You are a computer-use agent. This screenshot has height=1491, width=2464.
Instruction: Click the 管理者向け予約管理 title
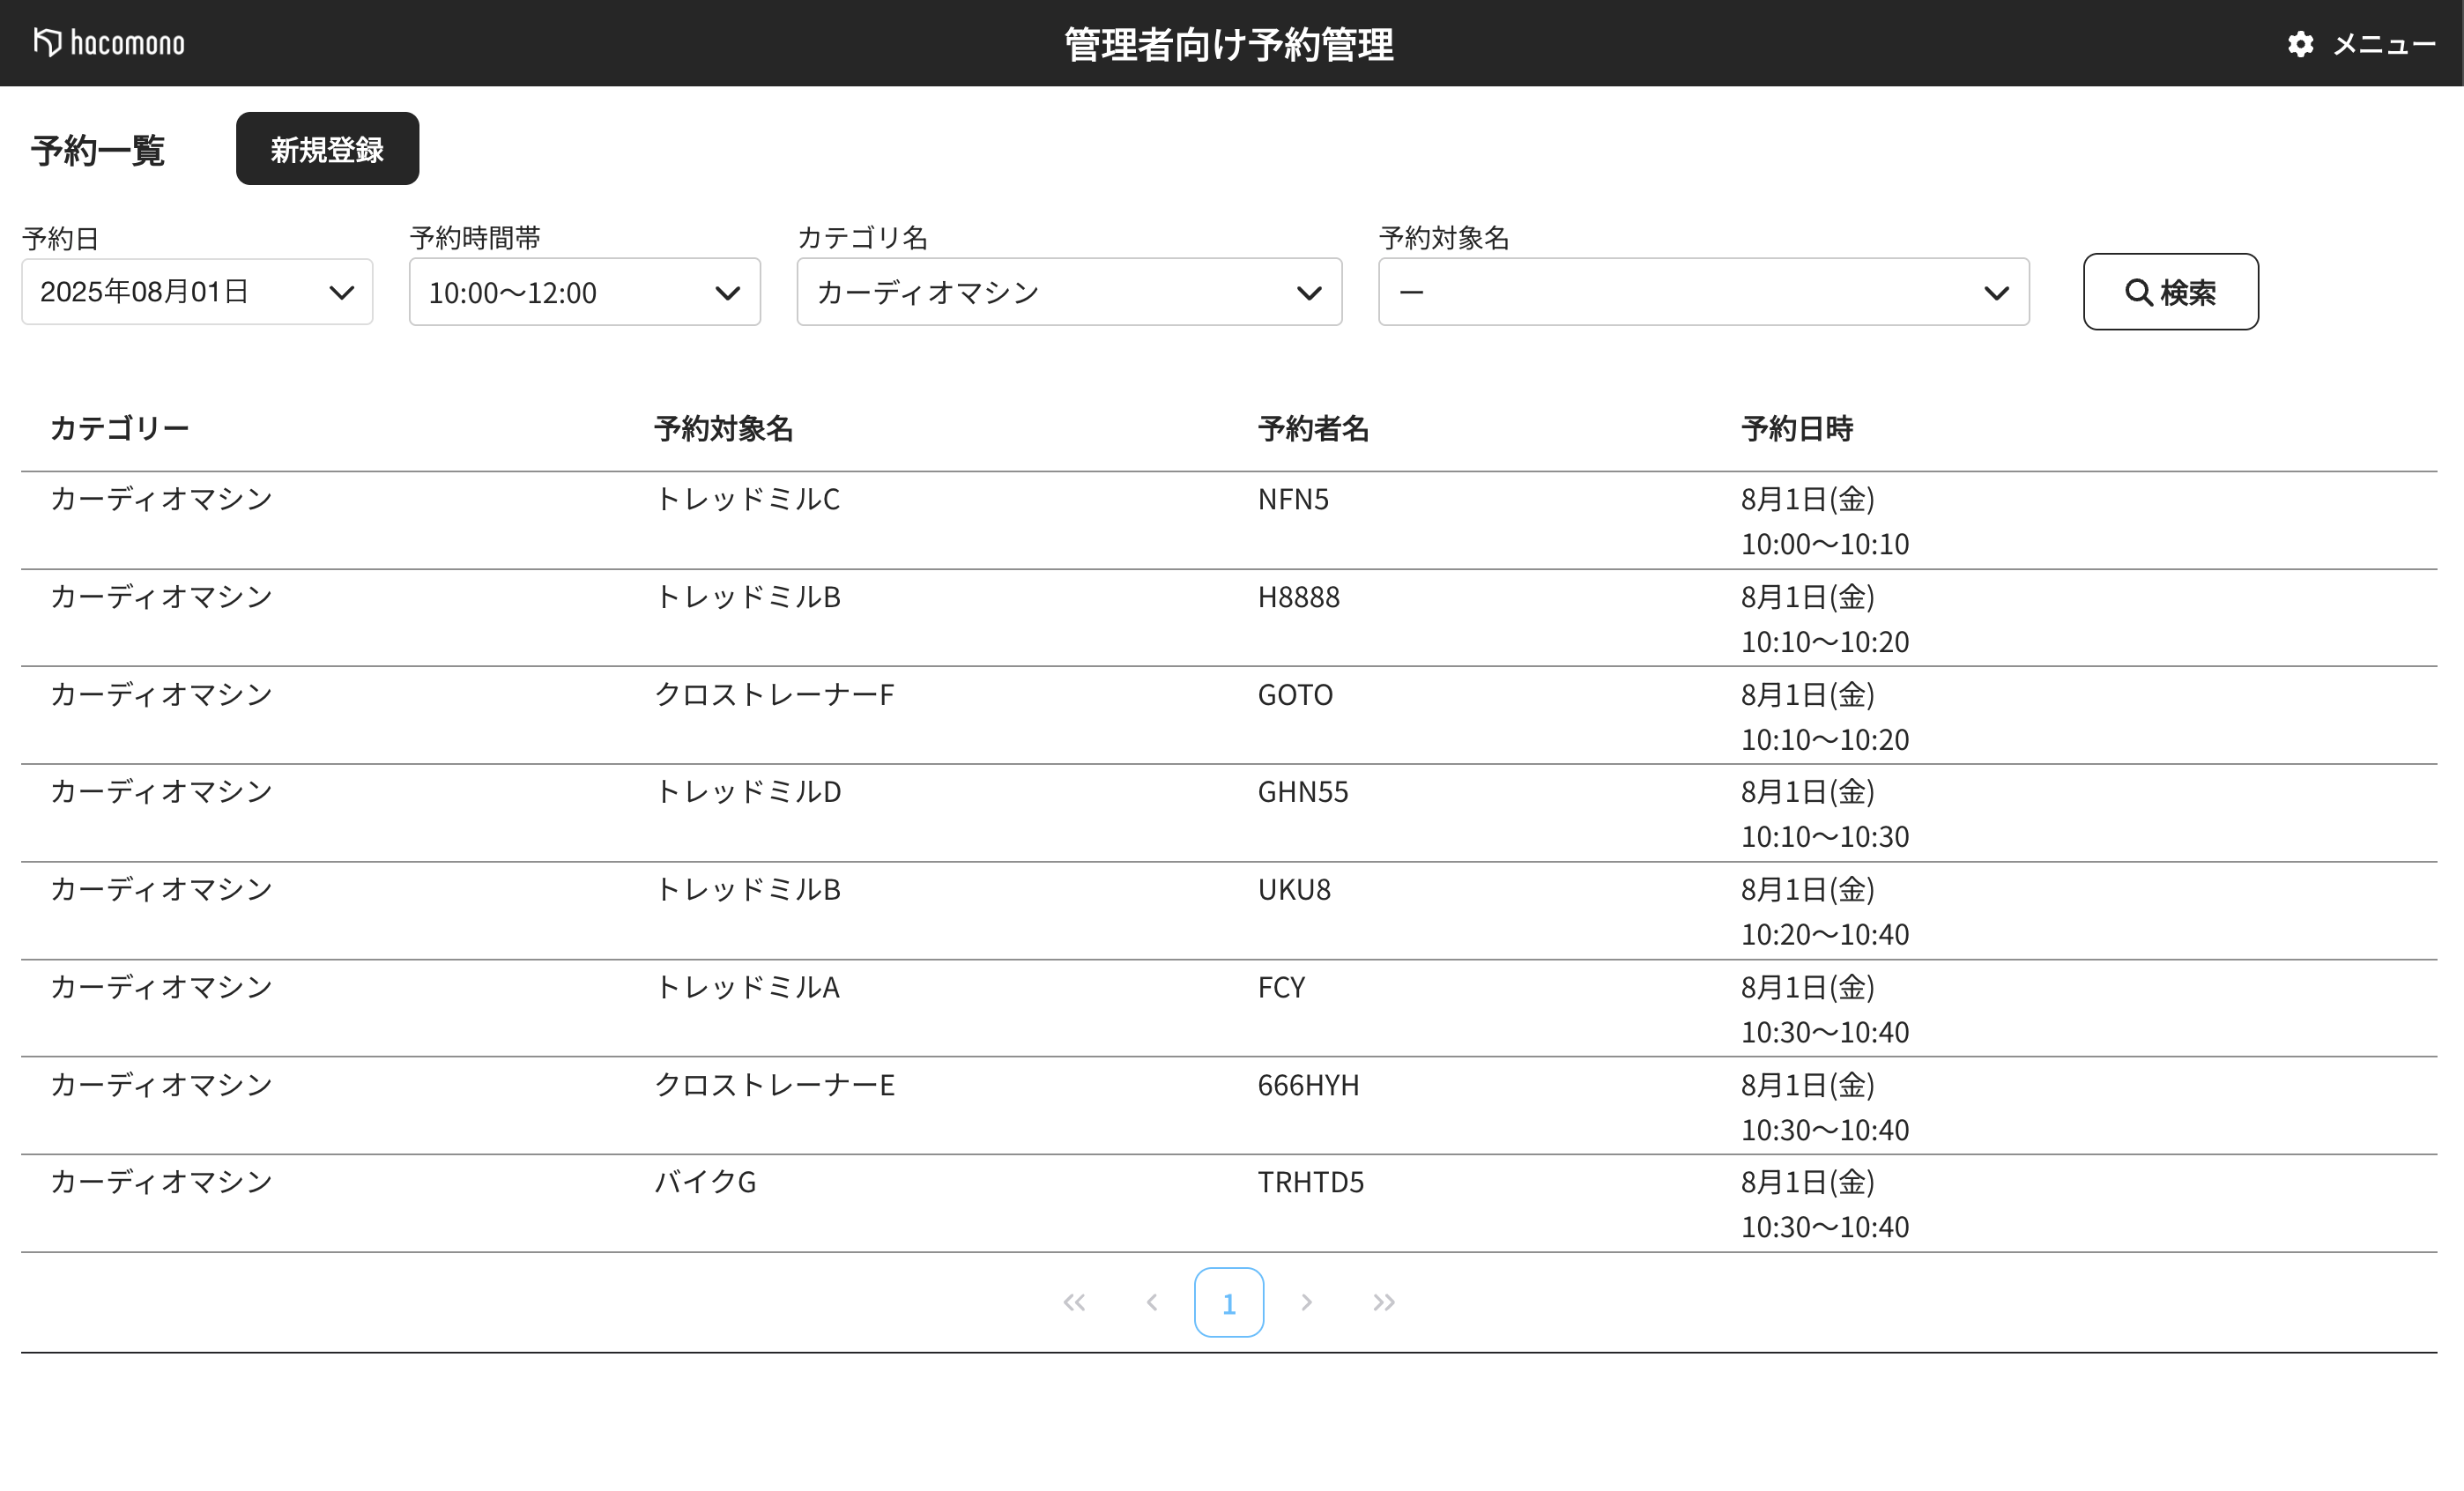(x=1229, y=44)
